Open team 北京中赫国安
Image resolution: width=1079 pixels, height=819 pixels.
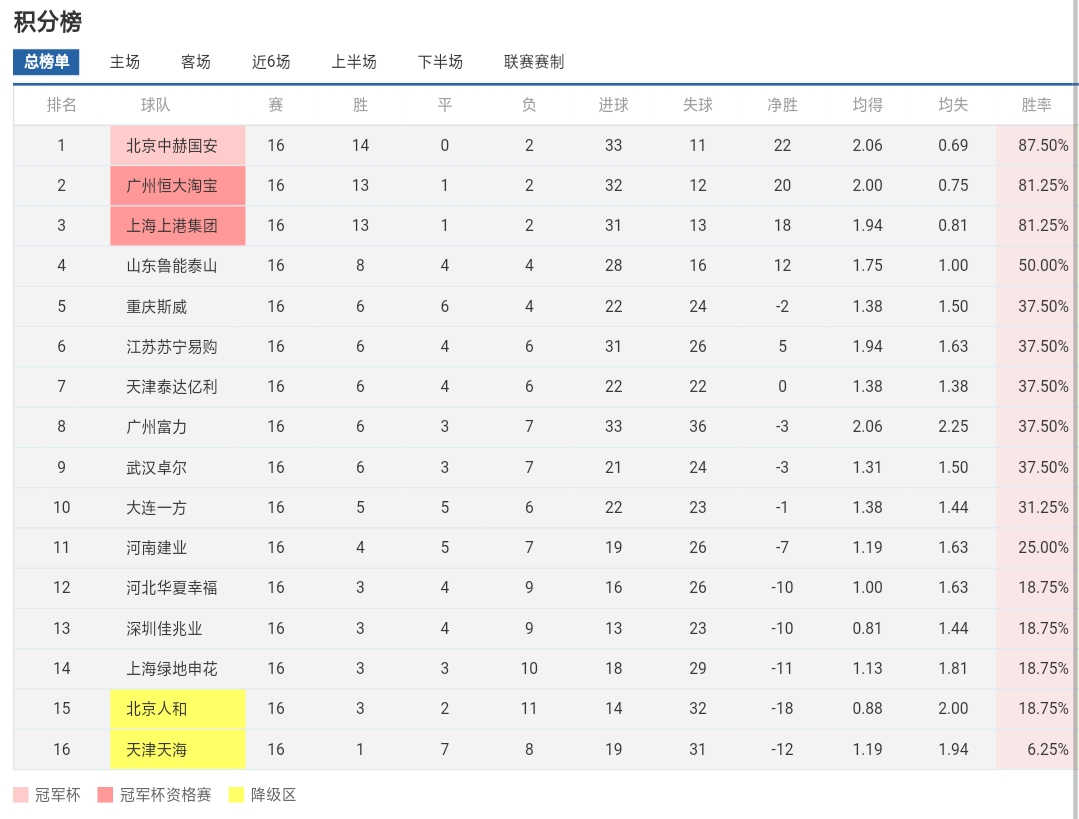171,146
